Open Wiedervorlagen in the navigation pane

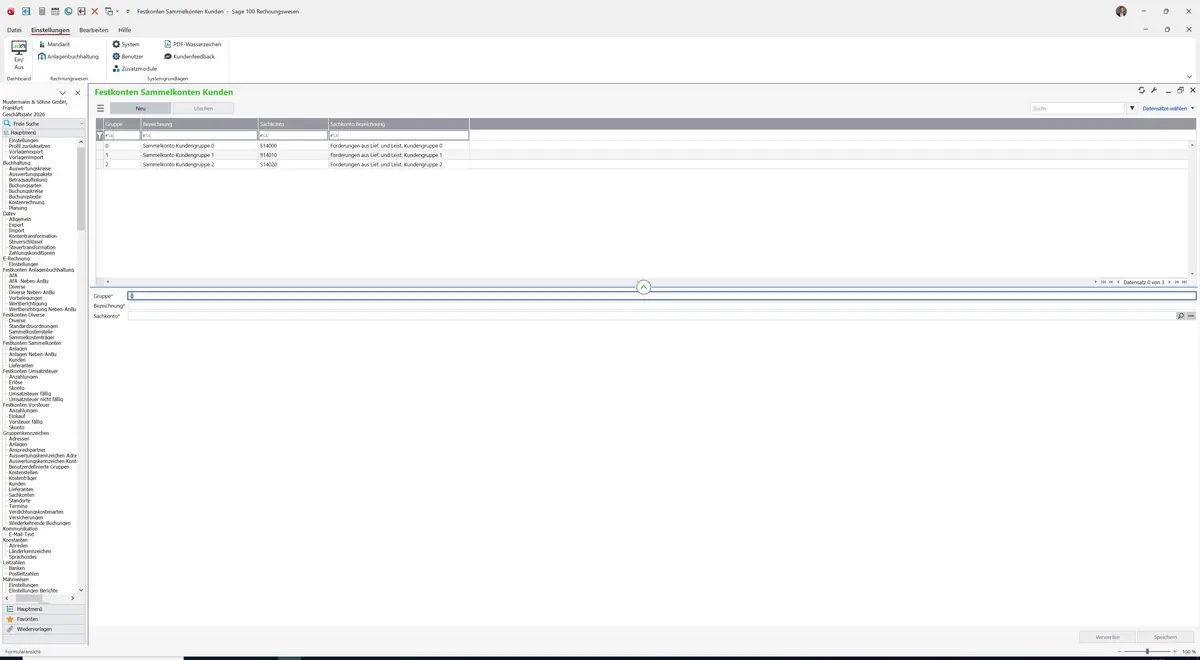pyautogui.click(x=43, y=629)
